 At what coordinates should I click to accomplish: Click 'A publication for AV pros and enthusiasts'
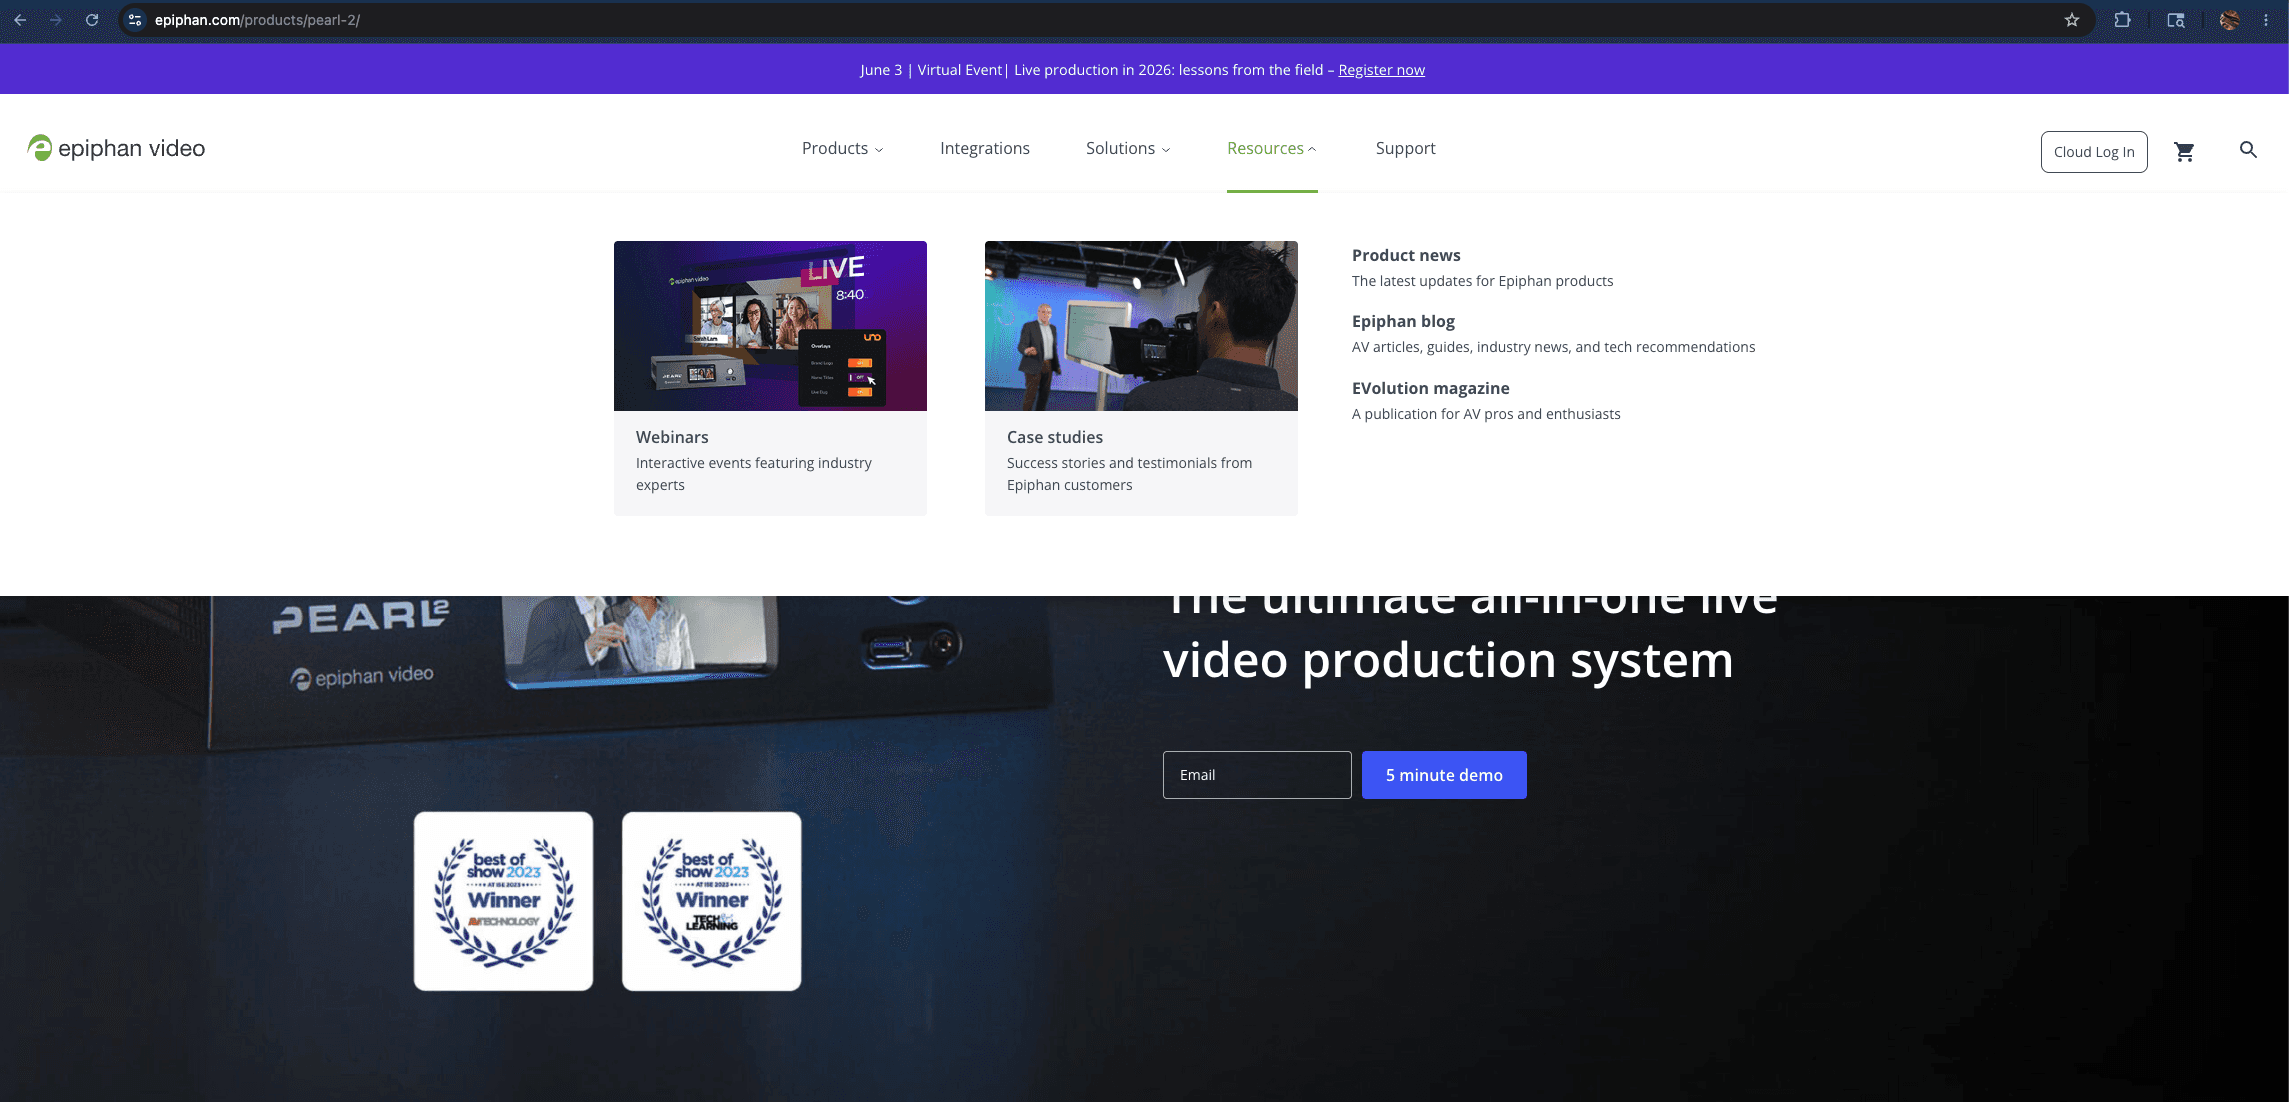(1486, 414)
